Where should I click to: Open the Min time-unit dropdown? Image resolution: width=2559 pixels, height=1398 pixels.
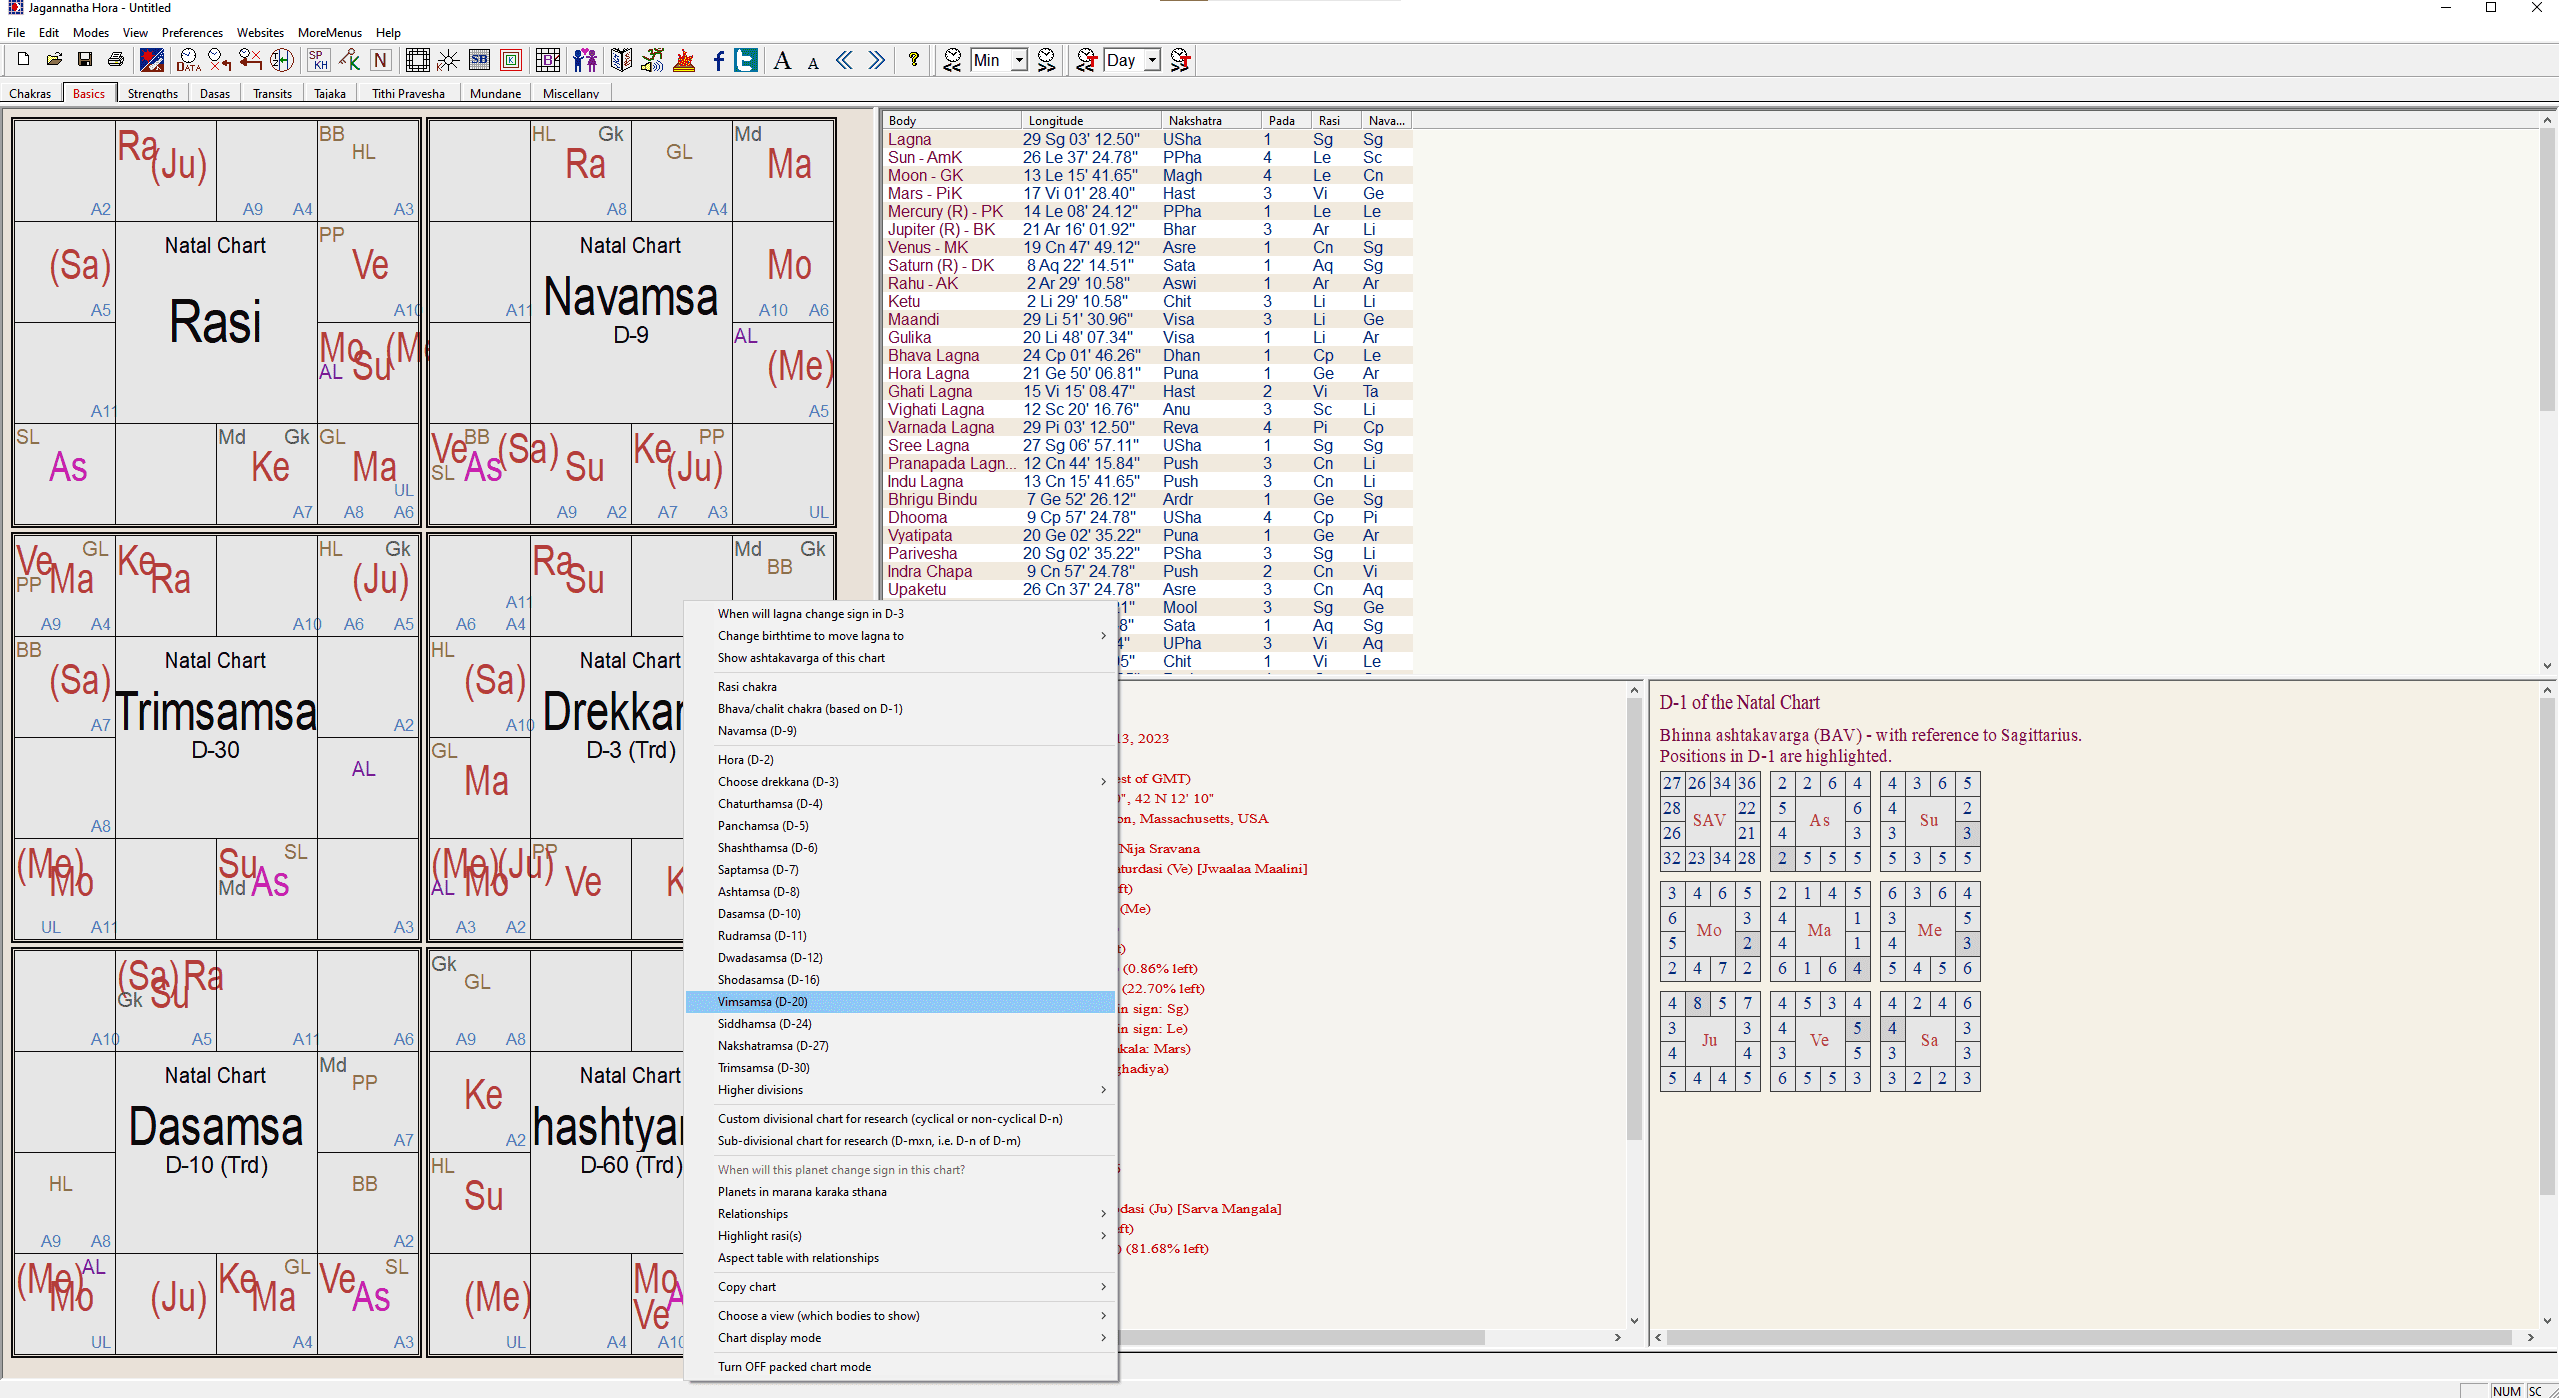1018,60
